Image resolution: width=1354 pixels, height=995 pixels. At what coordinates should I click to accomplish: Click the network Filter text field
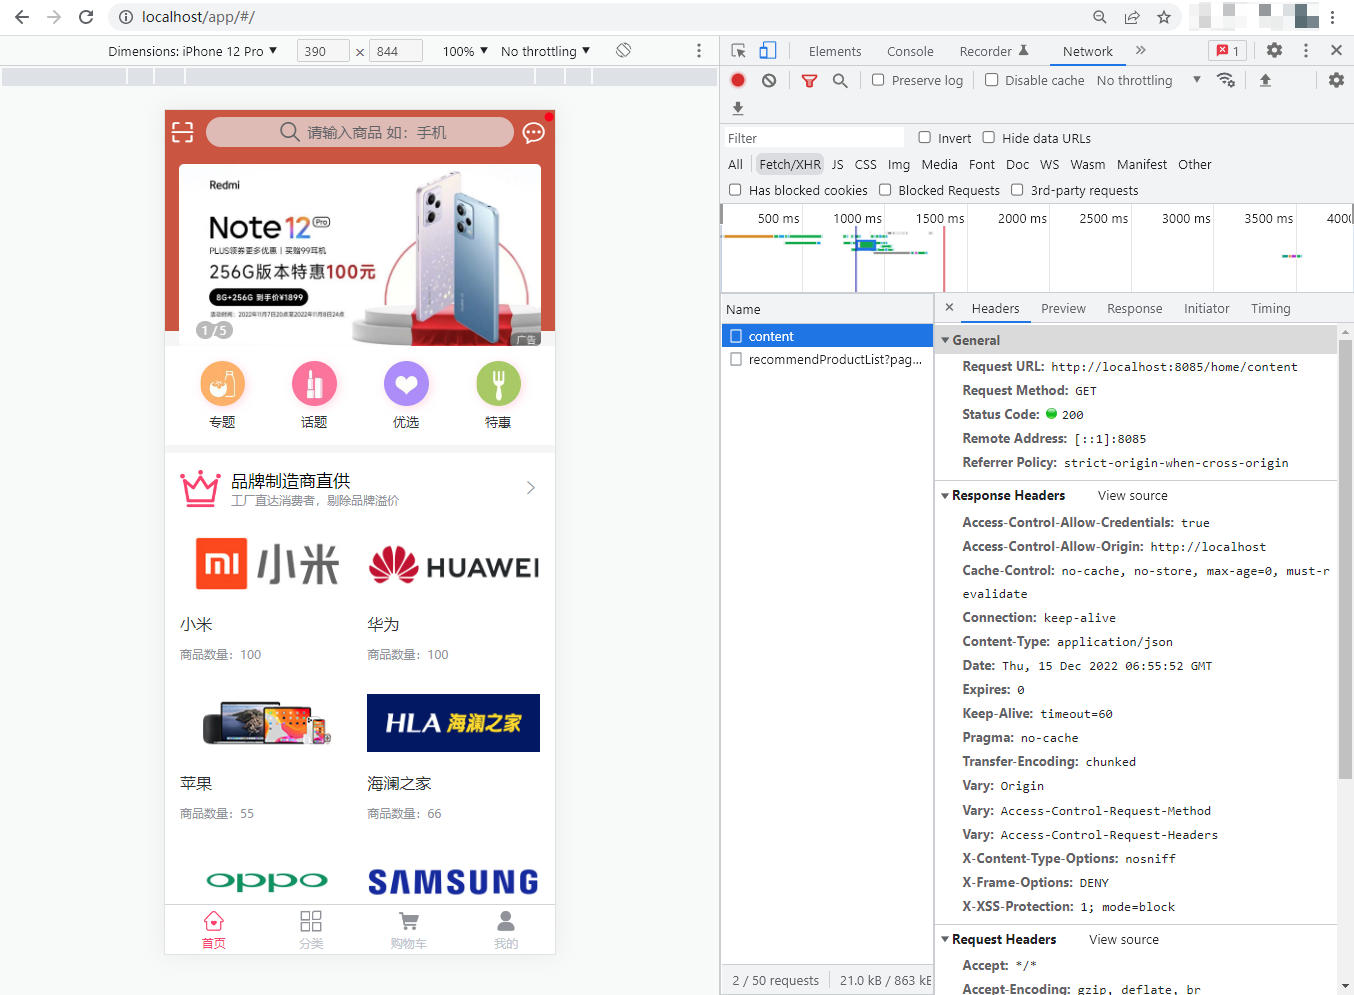pyautogui.click(x=813, y=138)
